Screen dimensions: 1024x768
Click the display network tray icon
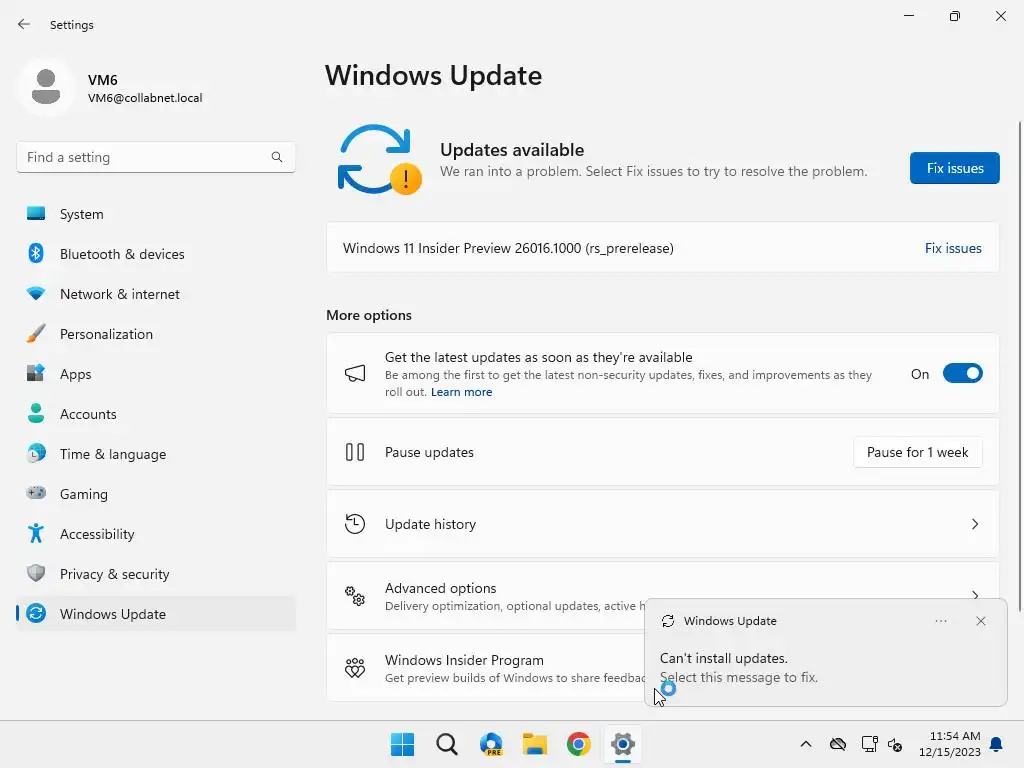(x=869, y=744)
